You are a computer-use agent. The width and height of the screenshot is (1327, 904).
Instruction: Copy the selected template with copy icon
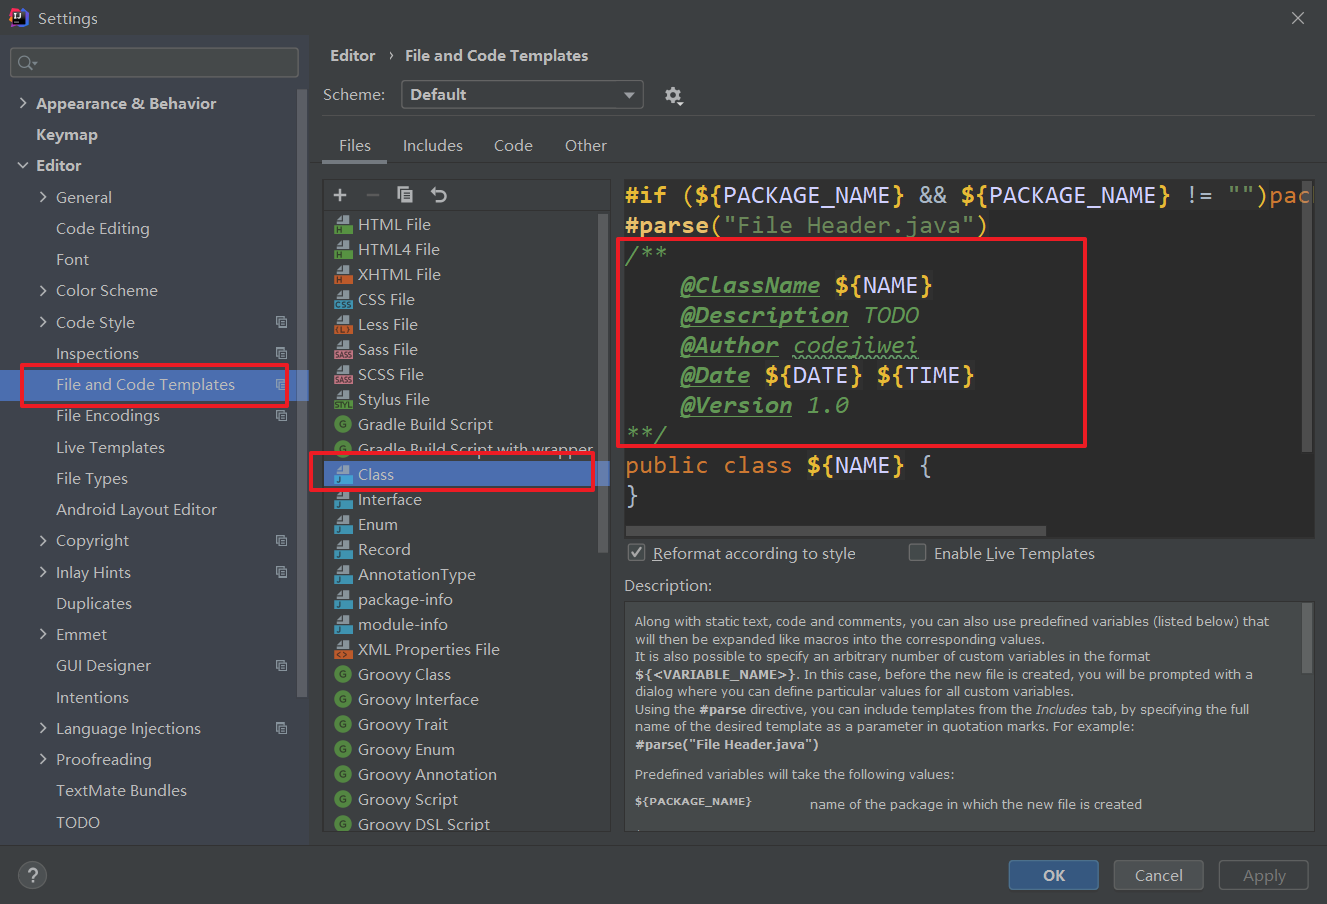click(x=405, y=195)
